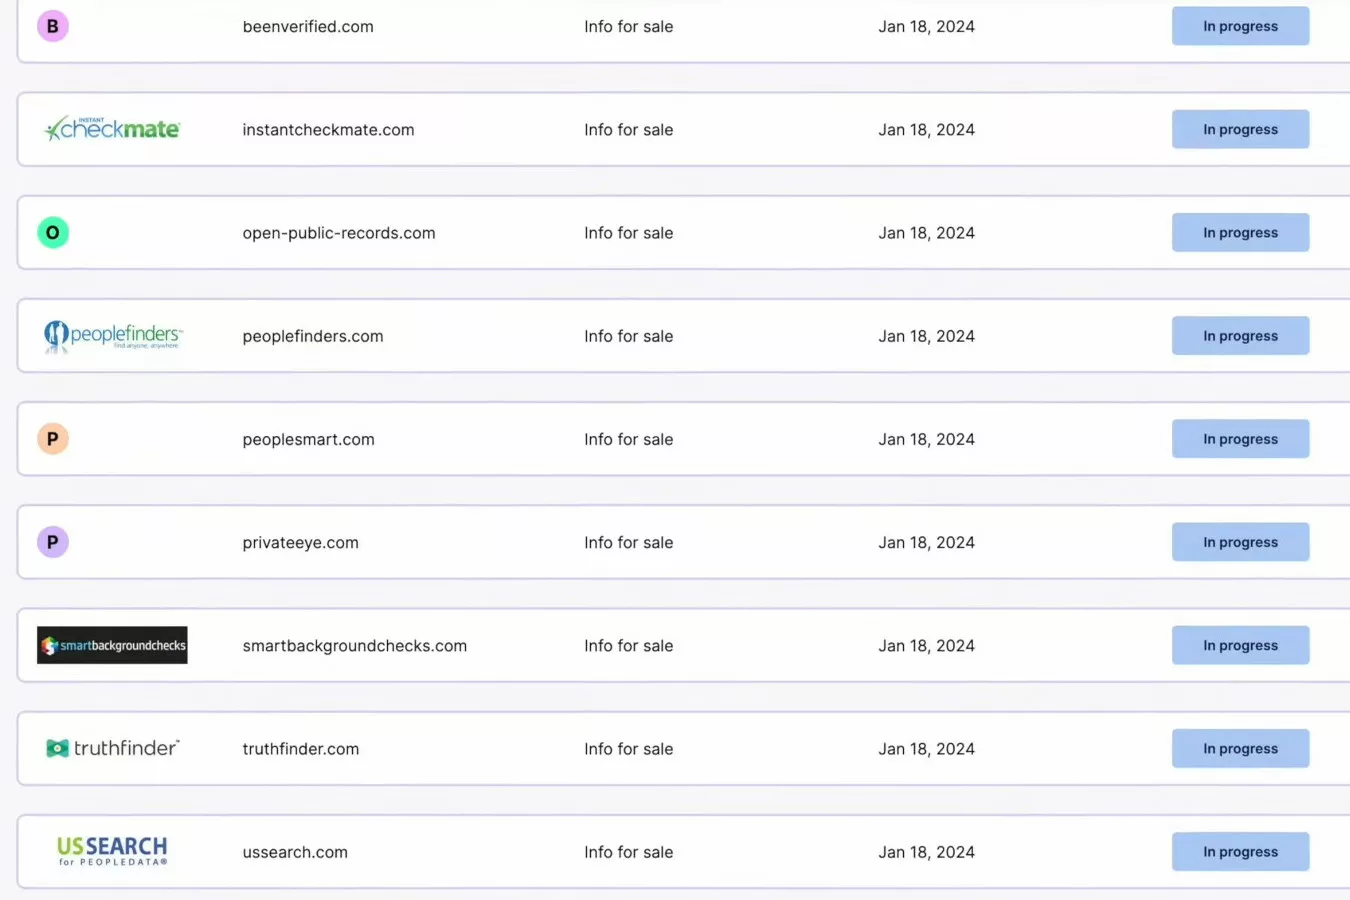Click Info for sale in ussearch row

(628, 852)
